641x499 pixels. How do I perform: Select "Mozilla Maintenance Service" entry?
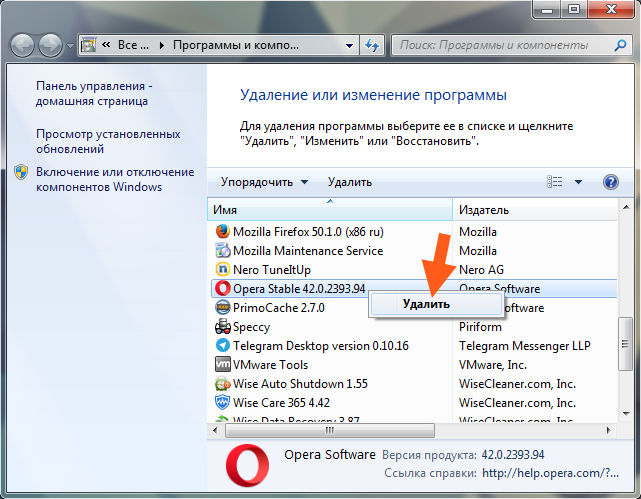point(308,251)
